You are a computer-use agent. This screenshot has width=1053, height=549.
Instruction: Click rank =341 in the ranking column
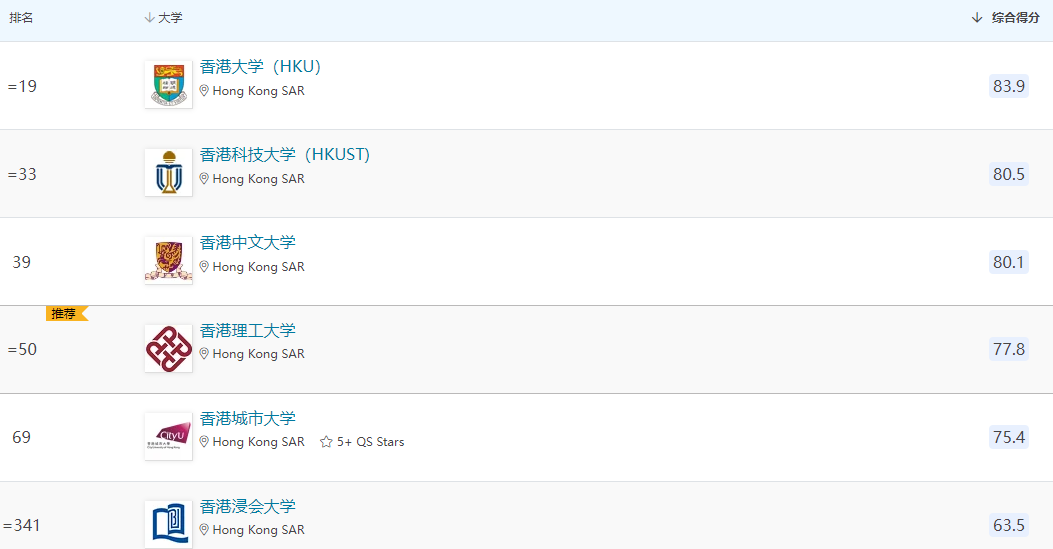coord(21,525)
